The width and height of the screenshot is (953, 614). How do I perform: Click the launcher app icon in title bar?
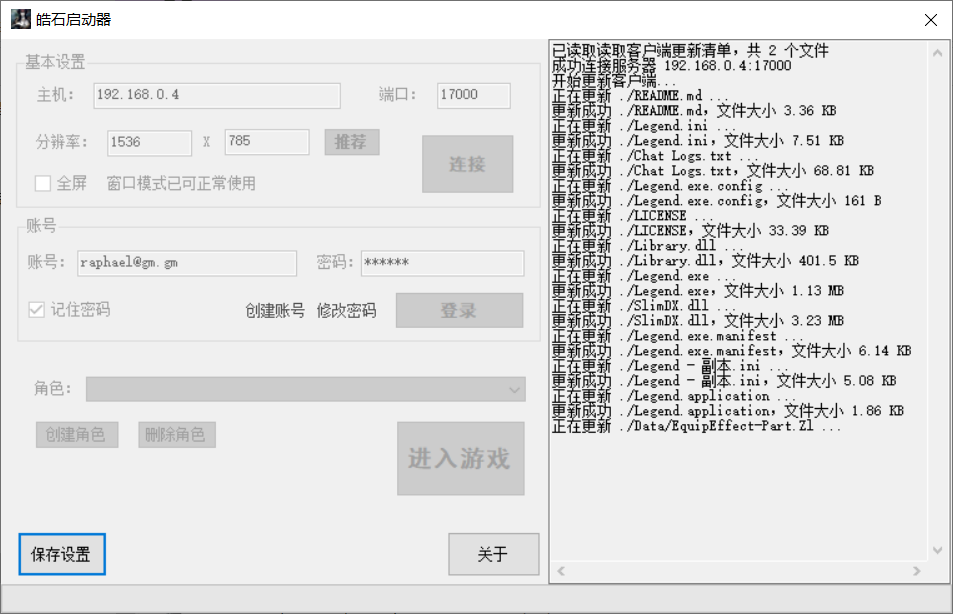pos(20,19)
